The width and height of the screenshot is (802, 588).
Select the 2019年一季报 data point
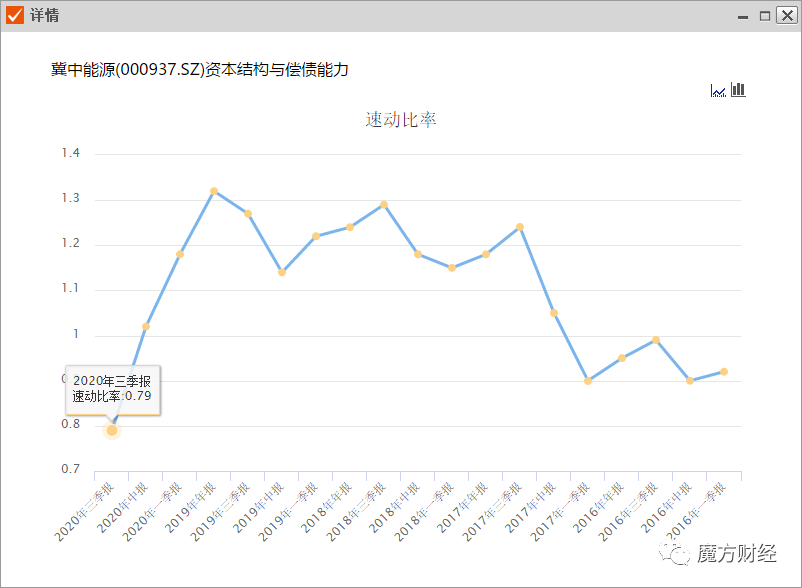(x=316, y=236)
